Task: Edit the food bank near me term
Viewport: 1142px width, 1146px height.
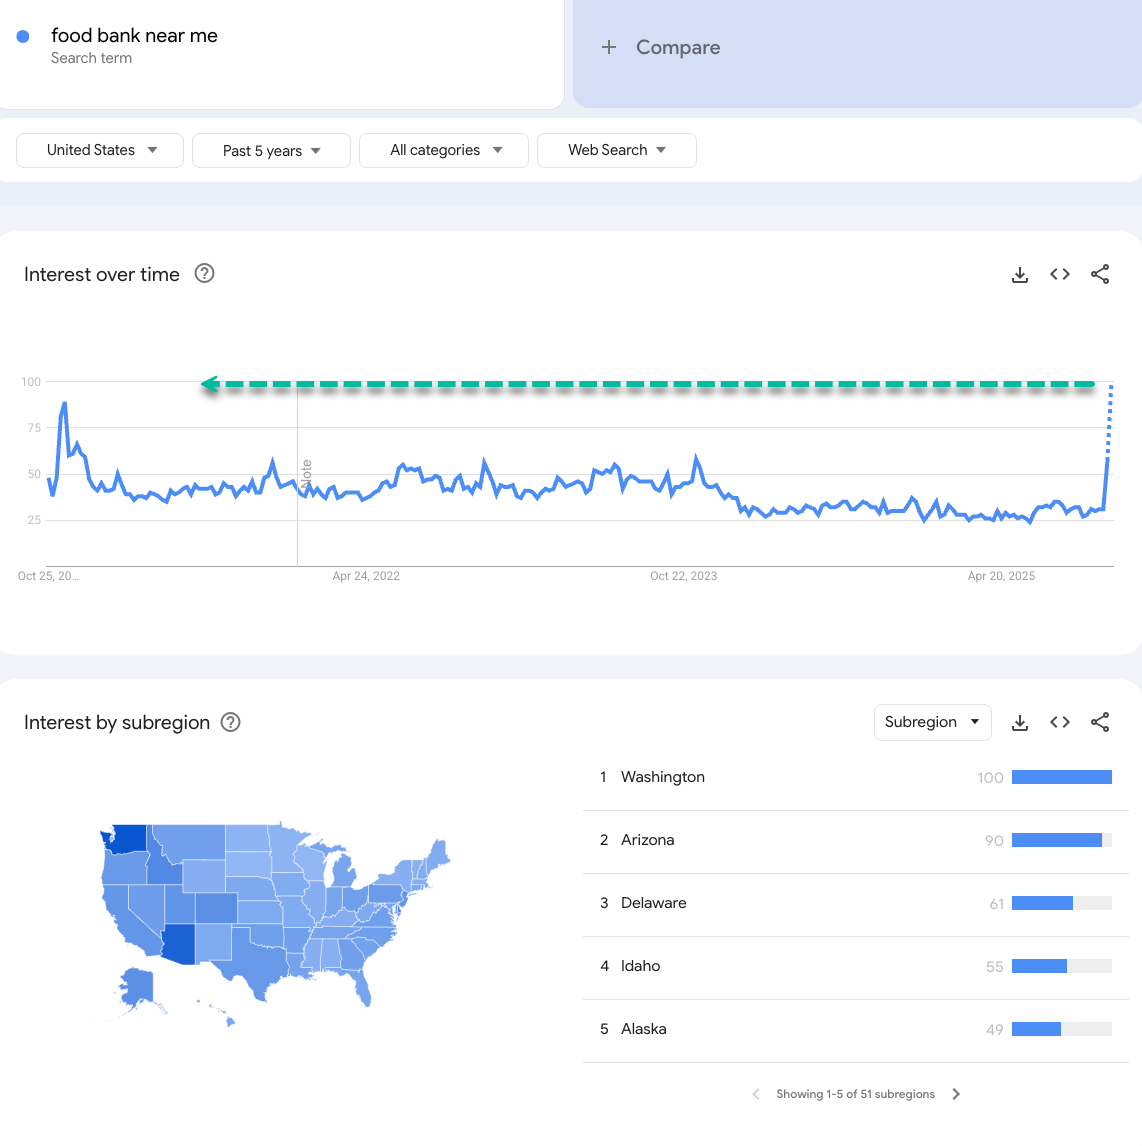Action: [134, 36]
